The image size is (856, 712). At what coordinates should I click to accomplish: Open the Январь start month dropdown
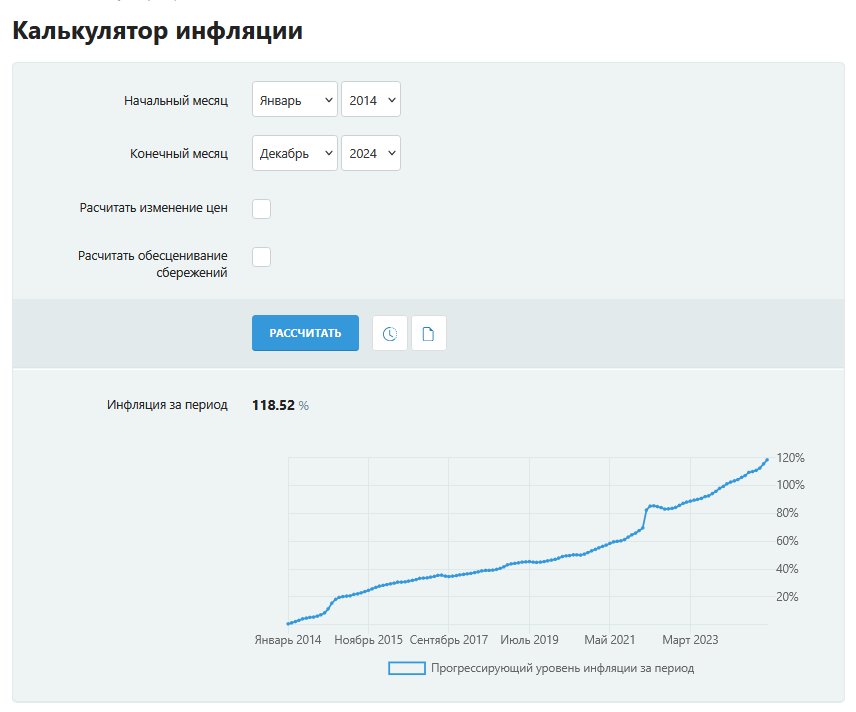(294, 99)
